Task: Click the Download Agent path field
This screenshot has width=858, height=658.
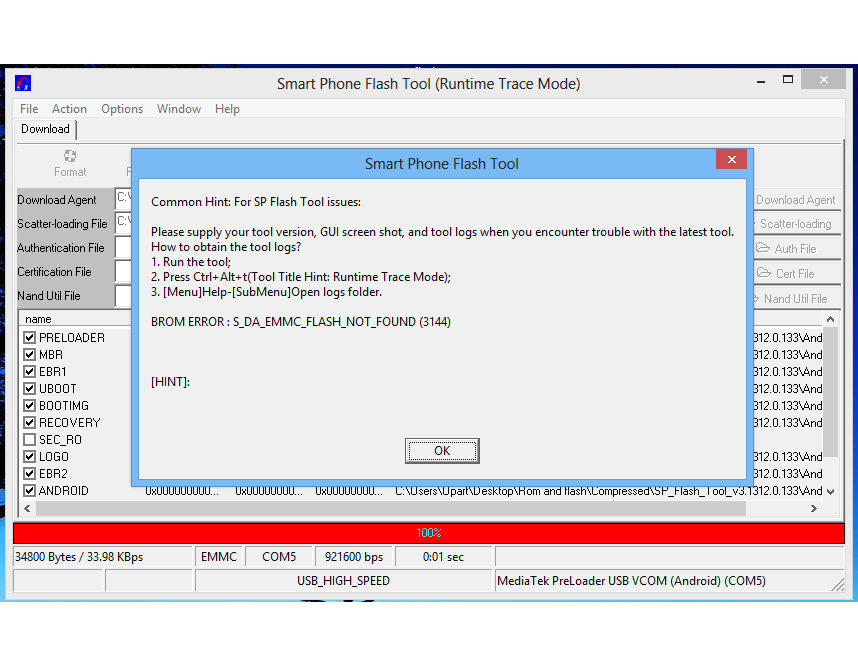Action: pyautogui.click(x=124, y=199)
